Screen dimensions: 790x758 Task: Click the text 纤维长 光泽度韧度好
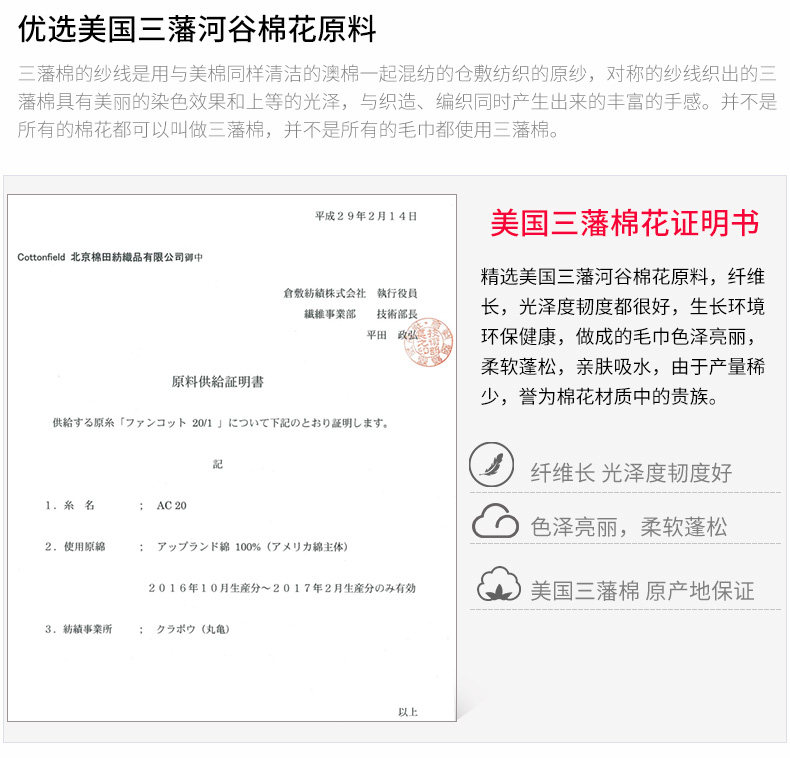(631, 473)
